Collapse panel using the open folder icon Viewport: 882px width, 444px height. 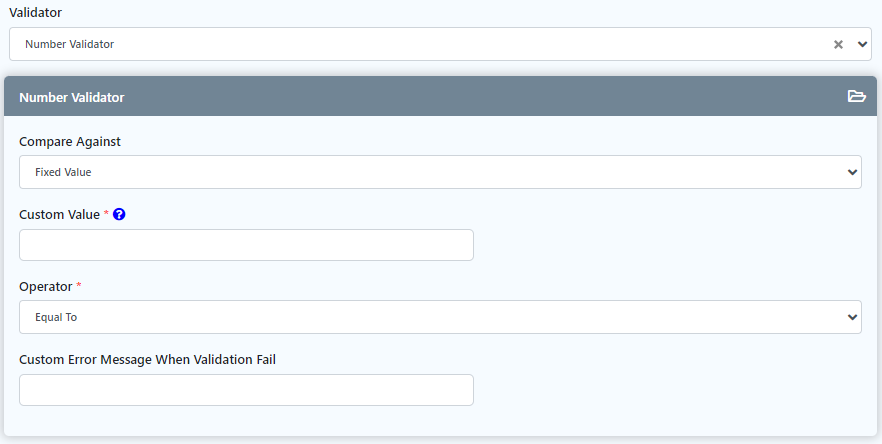coord(856,97)
